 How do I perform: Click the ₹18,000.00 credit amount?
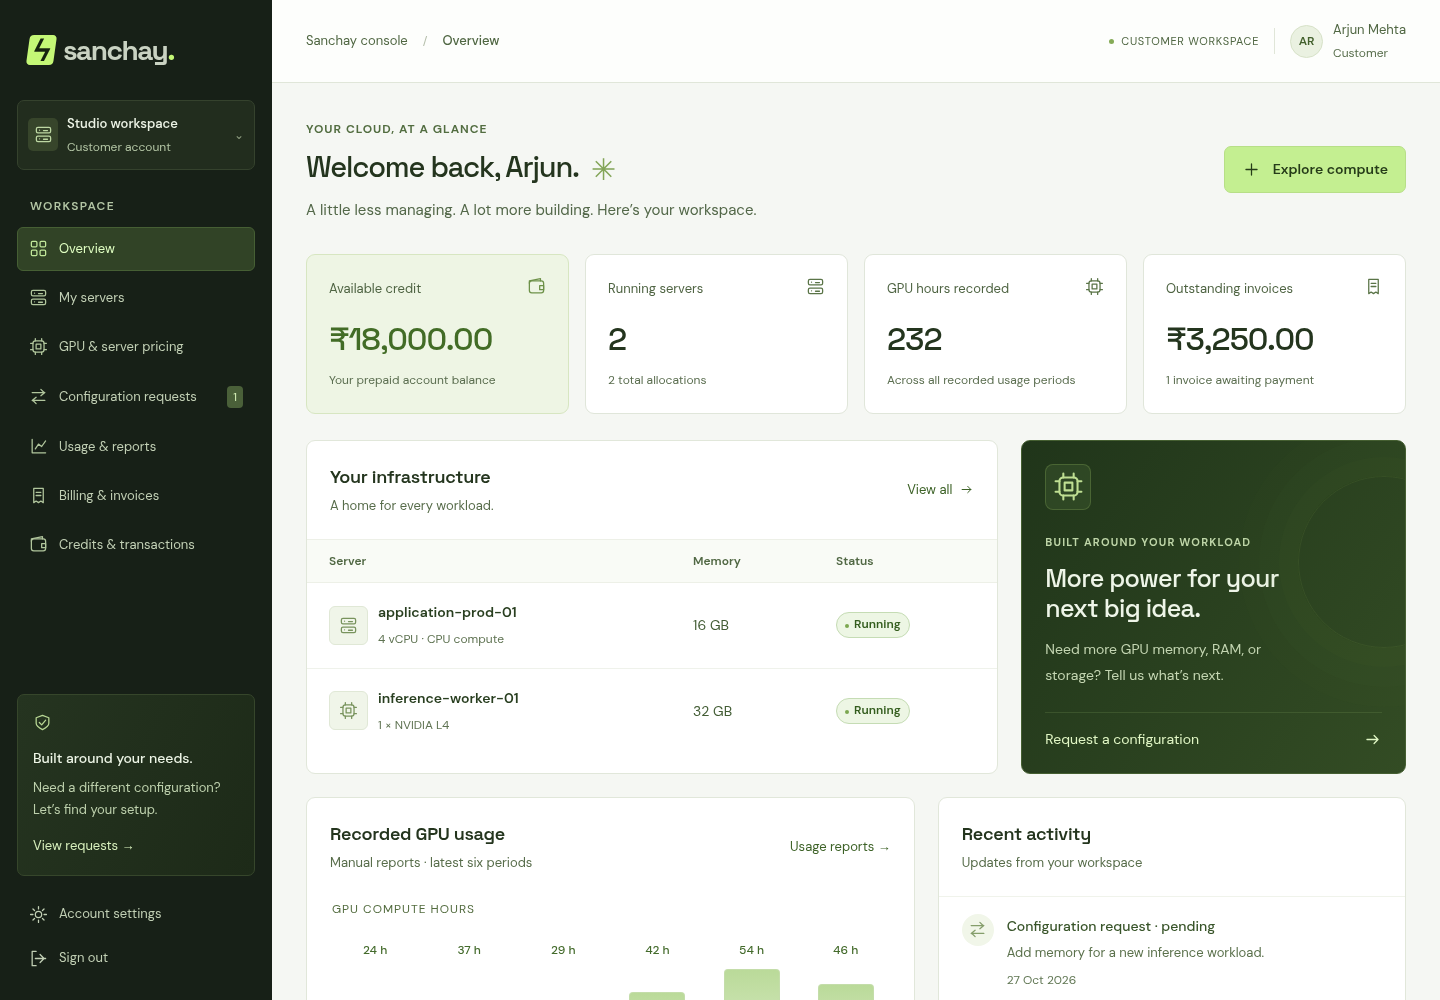pos(411,340)
